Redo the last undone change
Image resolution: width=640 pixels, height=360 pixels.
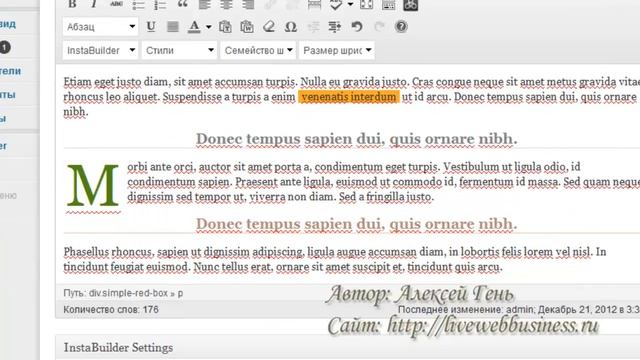tap(379, 27)
